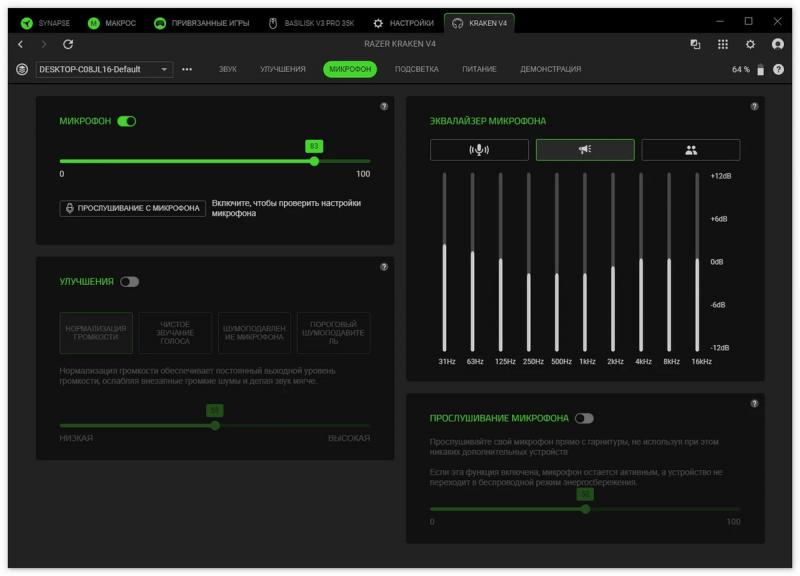Open the gear settings icon top right

750,44
